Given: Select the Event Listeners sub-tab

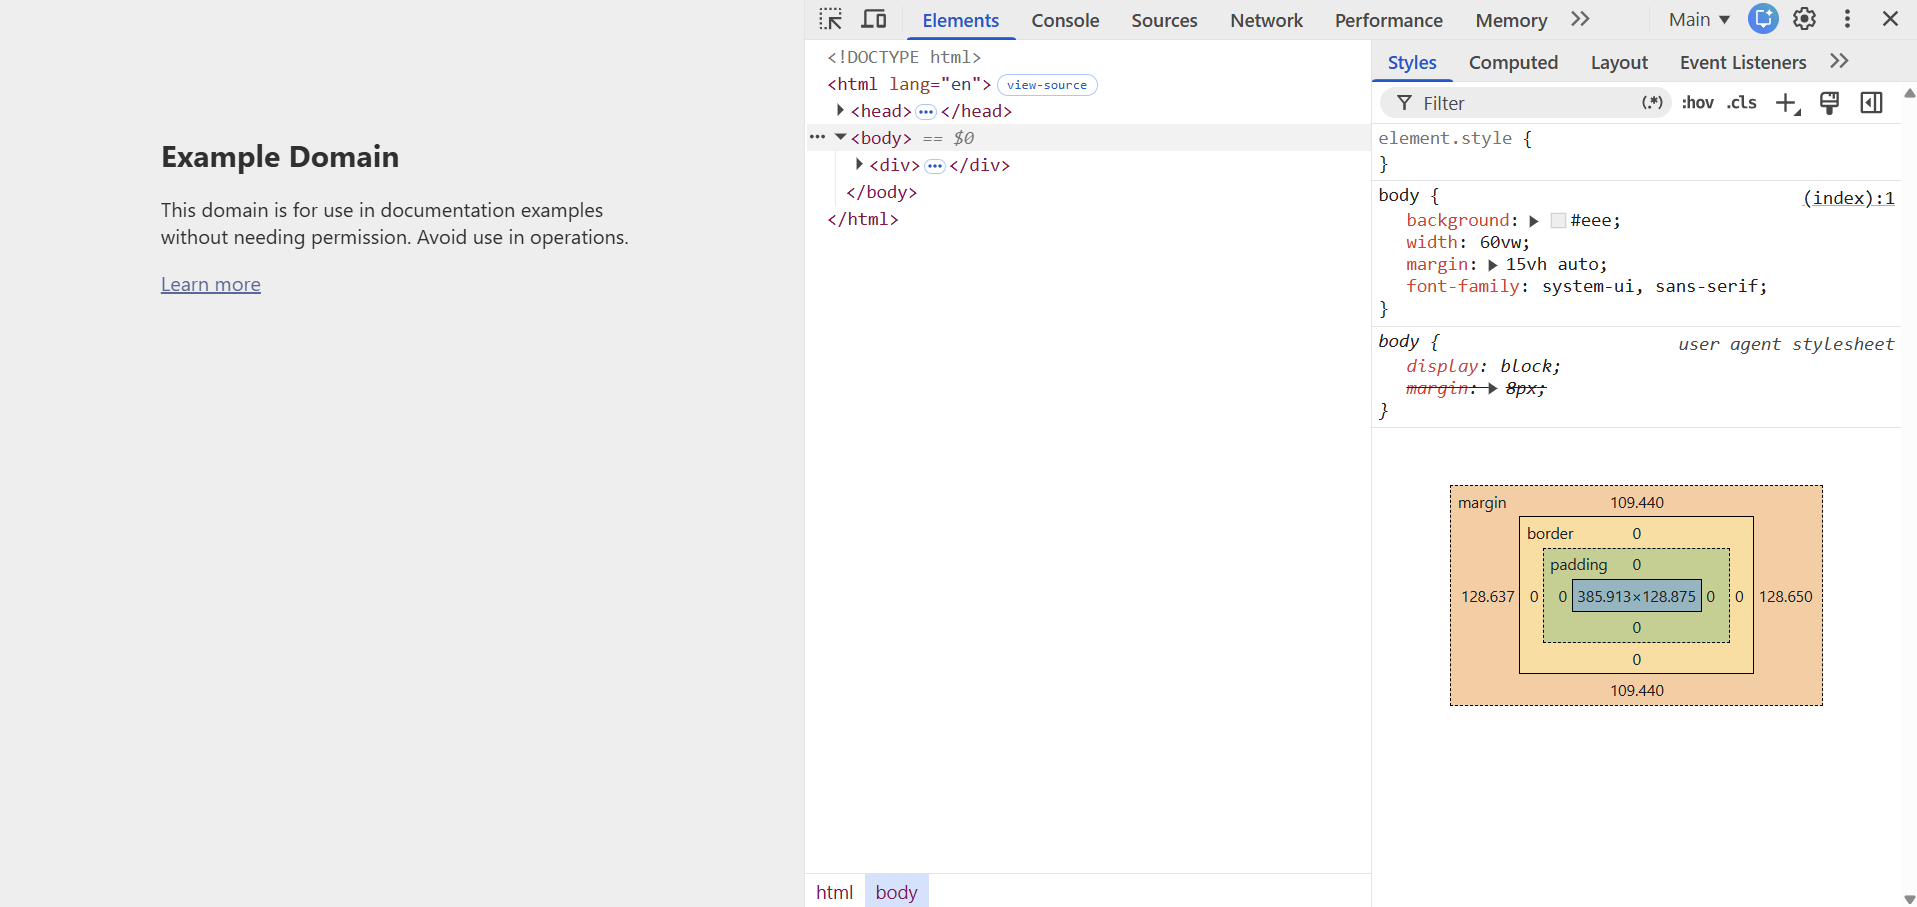Looking at the screenshot, I should (x=1743, y=62).
